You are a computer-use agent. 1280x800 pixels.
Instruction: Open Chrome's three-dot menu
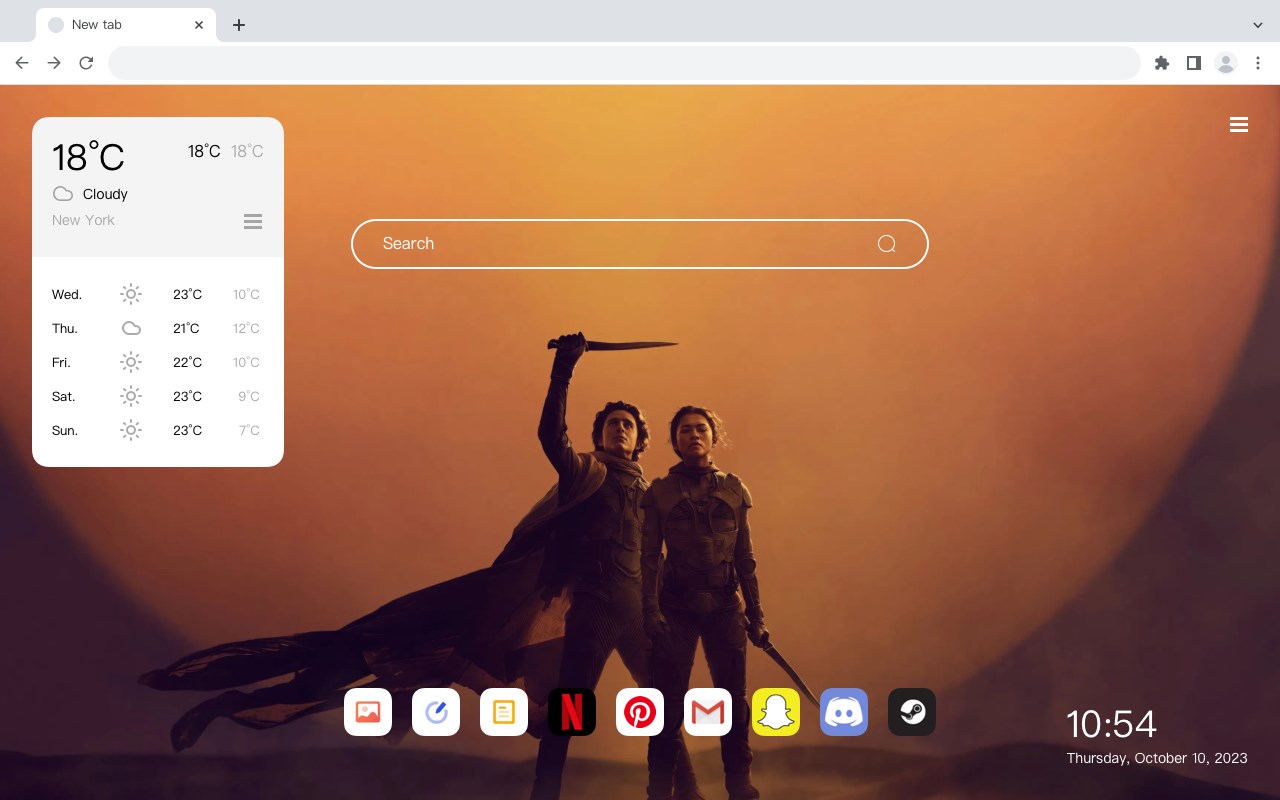1258,63
